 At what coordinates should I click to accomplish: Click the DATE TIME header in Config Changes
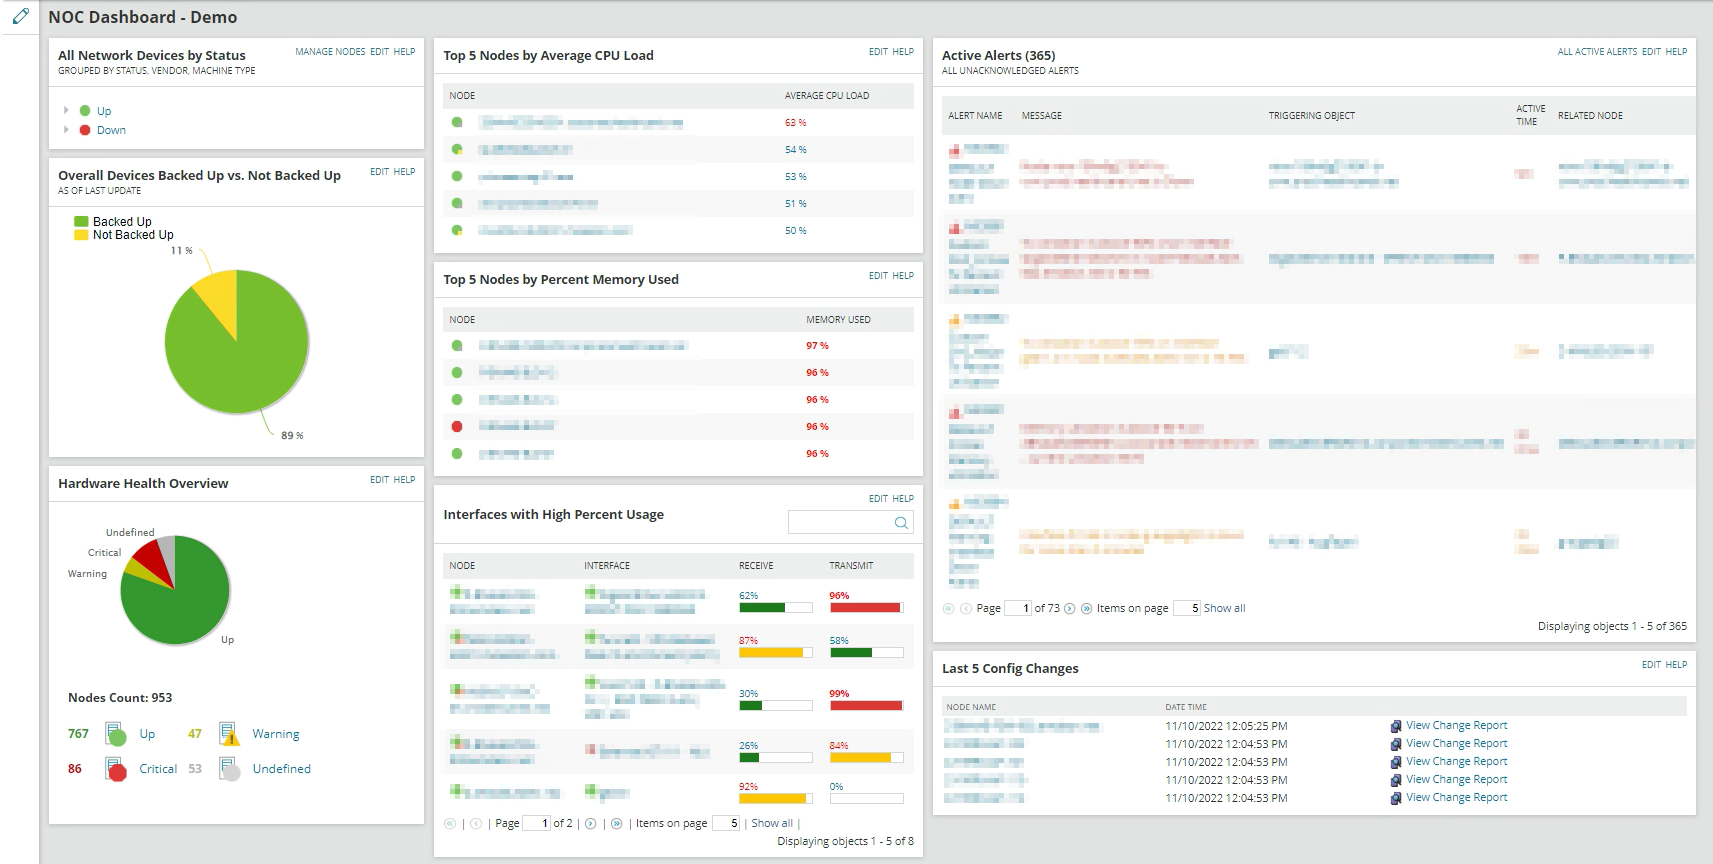1186,707
